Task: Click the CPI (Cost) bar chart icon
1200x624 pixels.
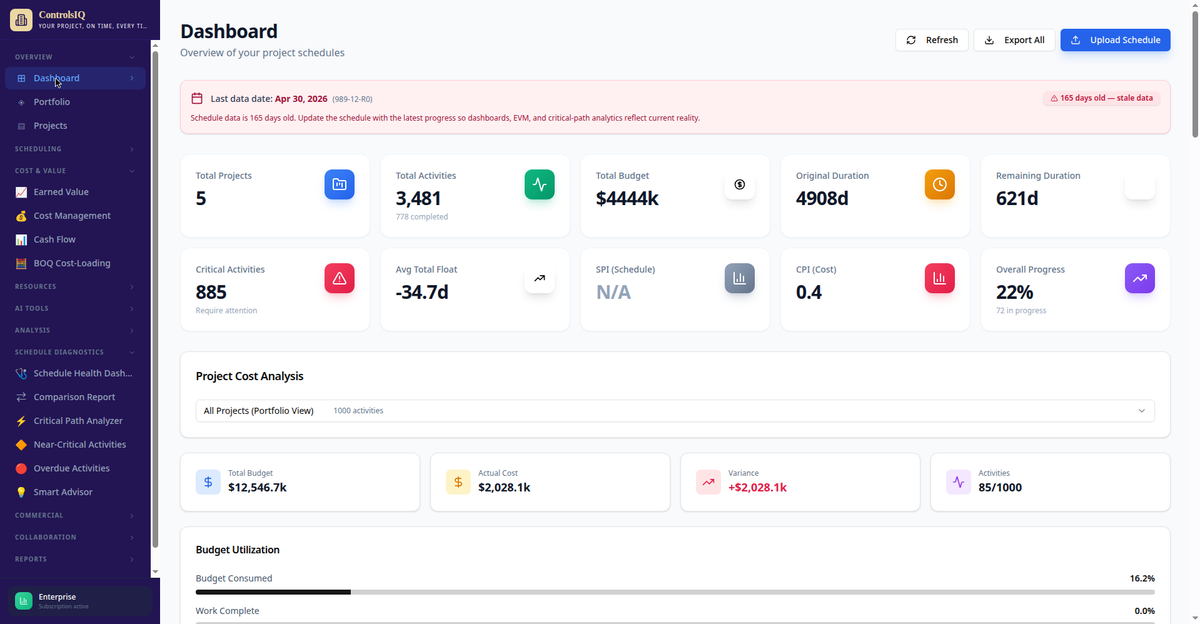Action: click(x=939, y=278)
